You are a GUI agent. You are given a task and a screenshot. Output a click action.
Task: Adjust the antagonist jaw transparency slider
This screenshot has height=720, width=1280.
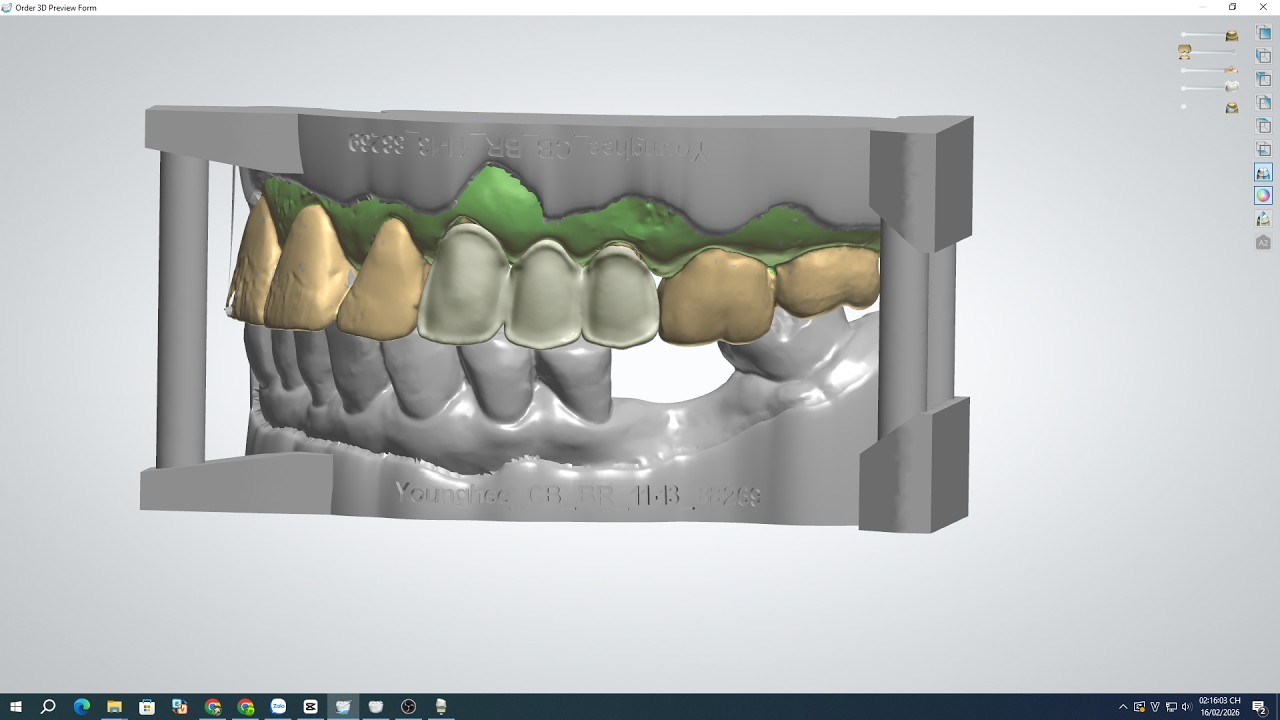[1212, 52]
